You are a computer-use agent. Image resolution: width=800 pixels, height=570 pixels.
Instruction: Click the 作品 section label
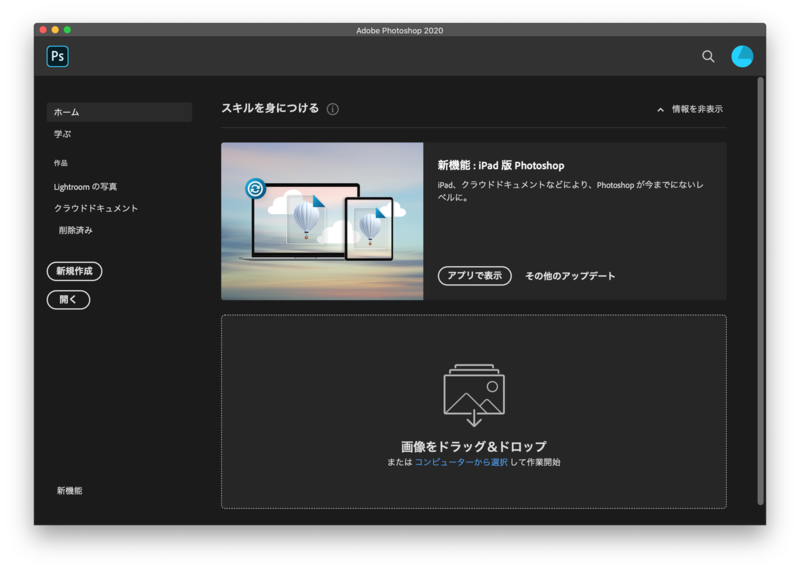(61, 163)
